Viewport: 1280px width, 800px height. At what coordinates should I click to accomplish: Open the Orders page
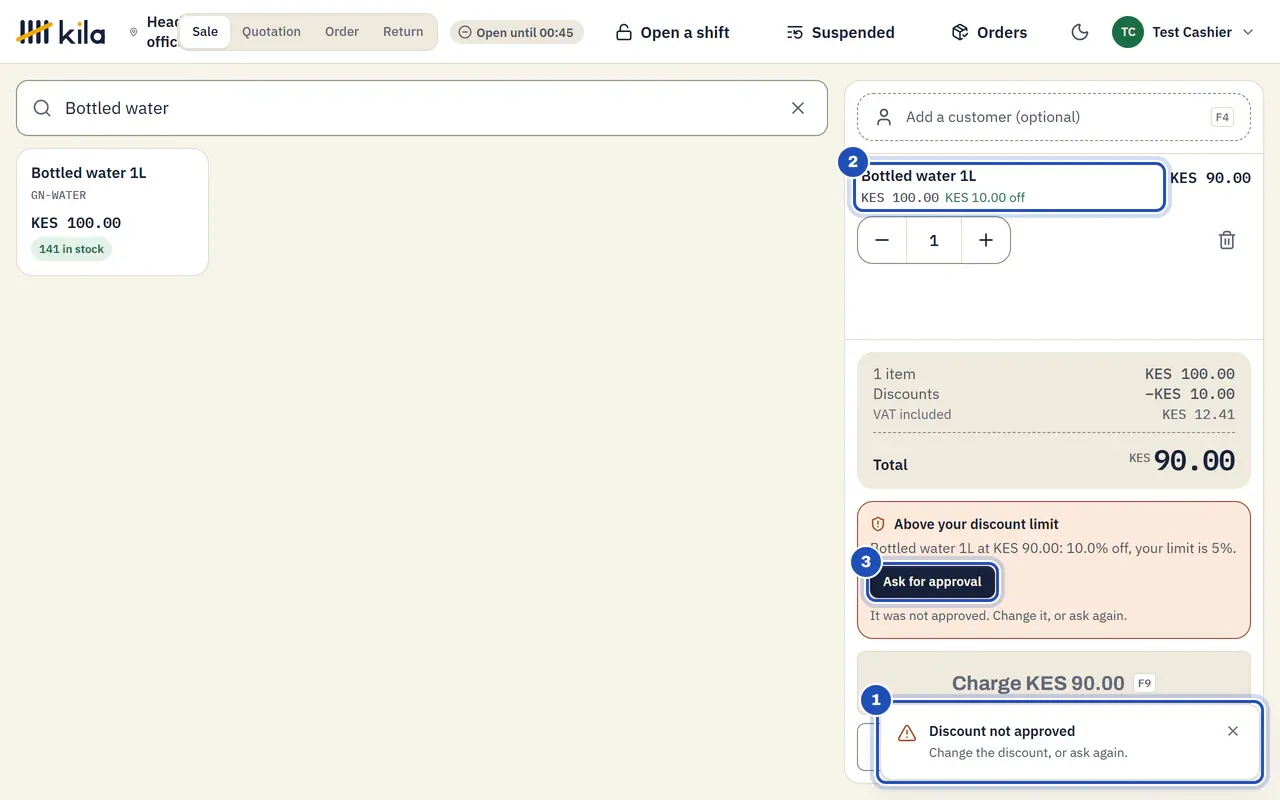[989, 32]
